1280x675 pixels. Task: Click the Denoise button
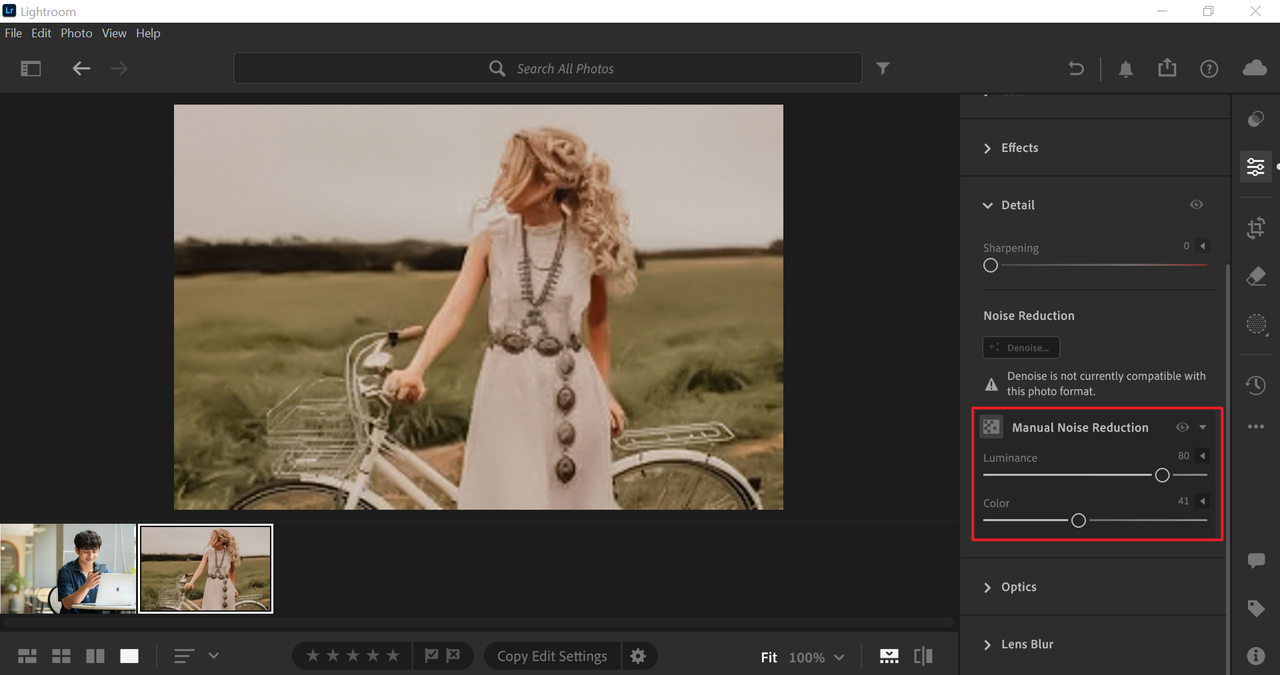(1021, 348)
